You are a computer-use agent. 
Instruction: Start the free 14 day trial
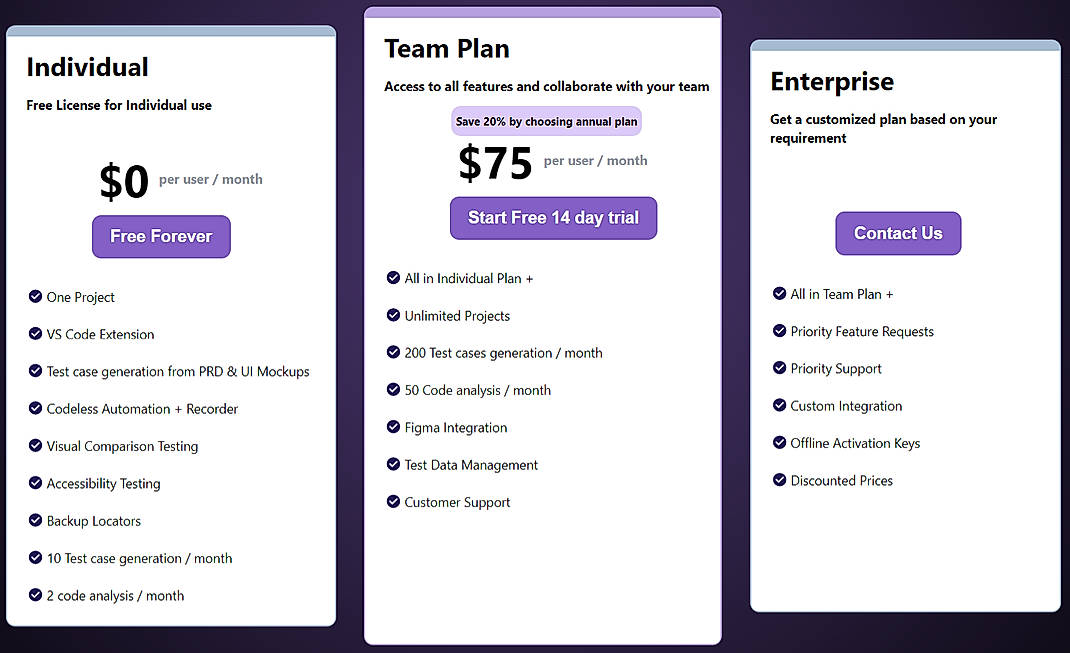click(x=553, y=217)
